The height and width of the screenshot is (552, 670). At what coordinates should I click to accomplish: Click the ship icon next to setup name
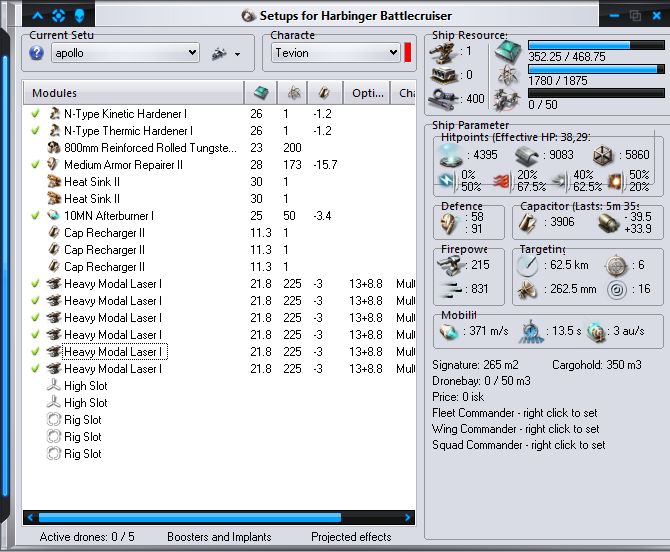coord(219,53)
